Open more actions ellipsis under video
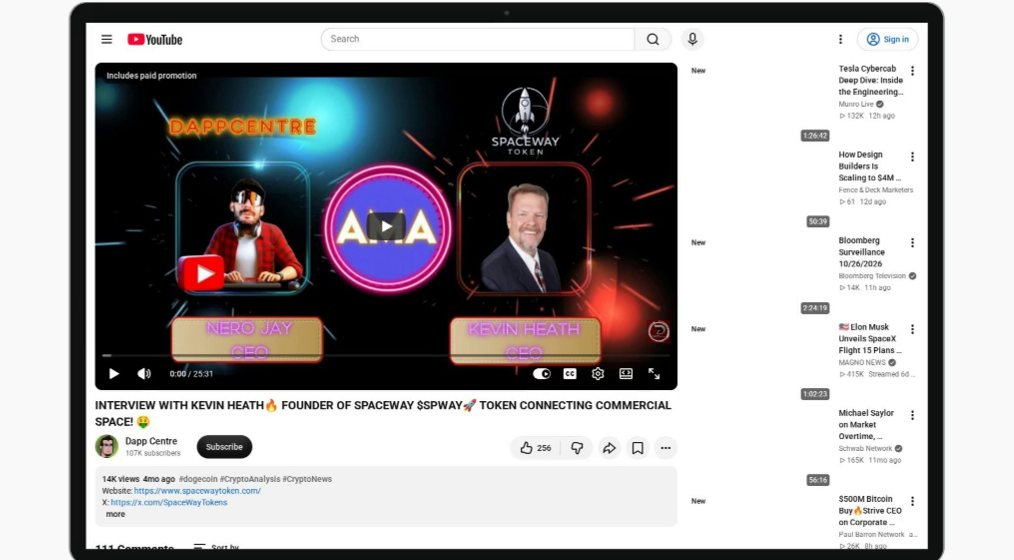The image size is (1014, 560). tap(665, 447)
